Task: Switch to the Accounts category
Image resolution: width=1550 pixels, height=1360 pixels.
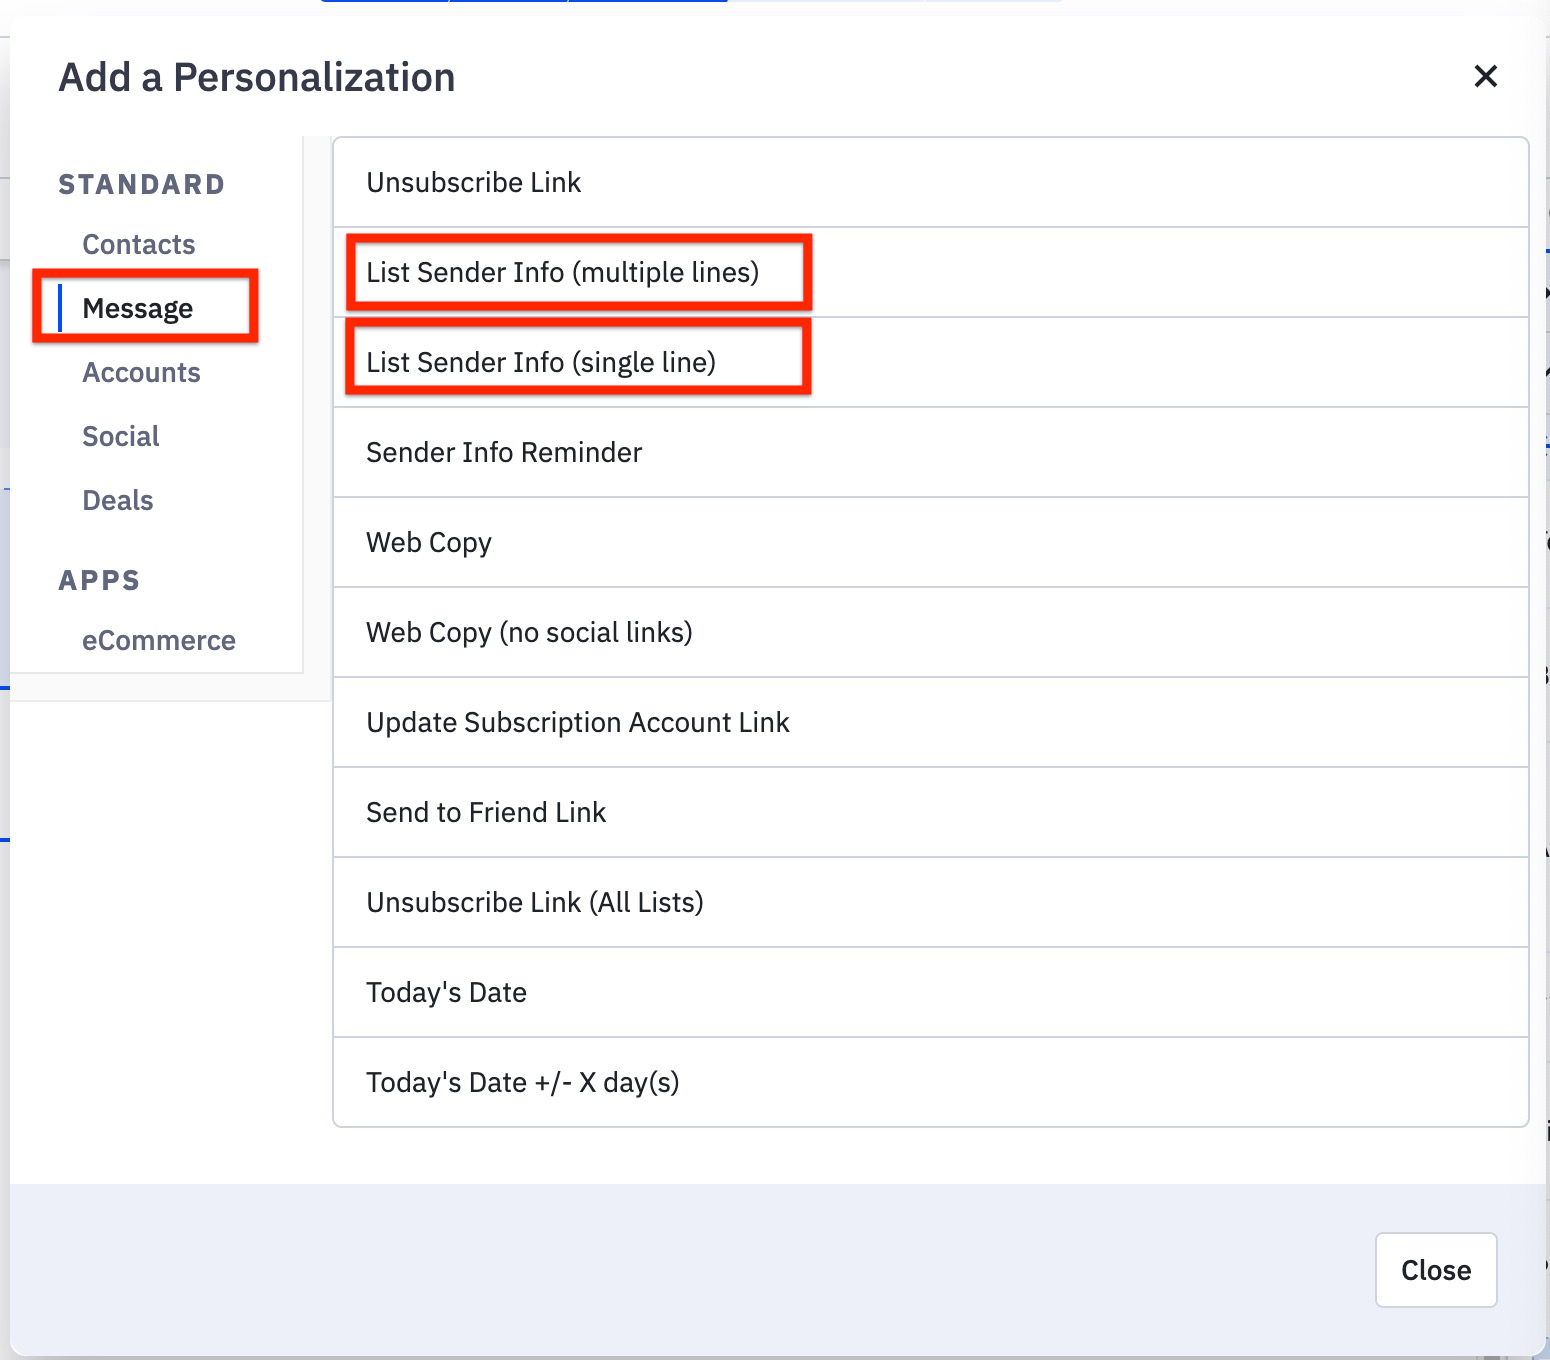Action: [141, 372]
